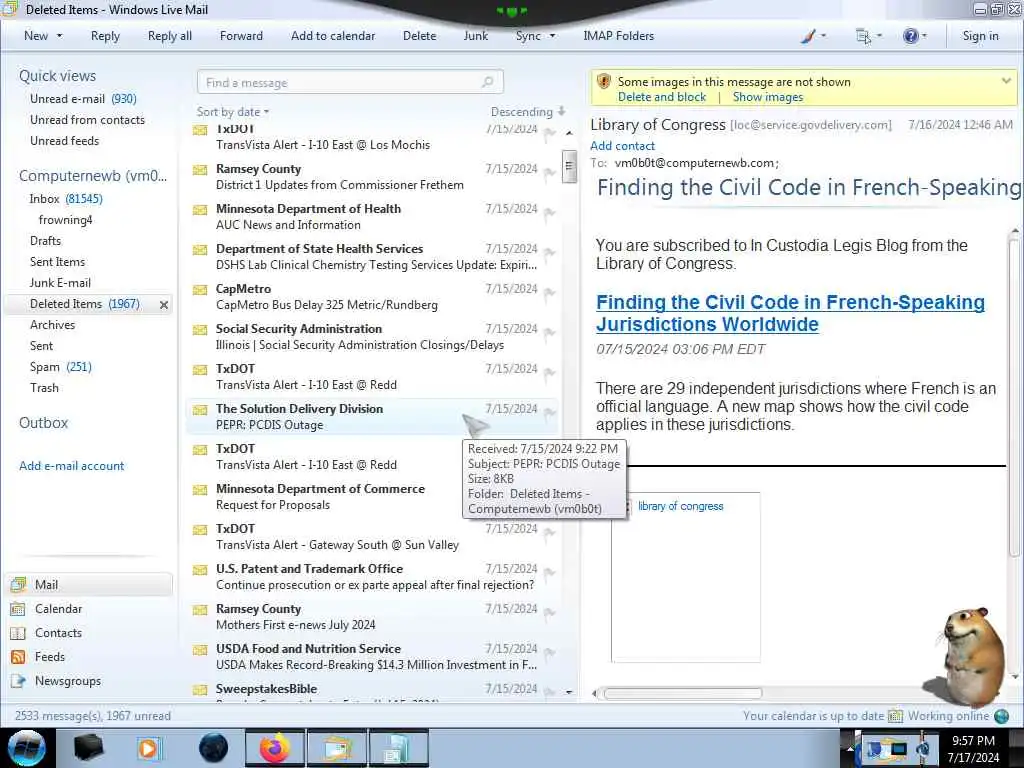Flag the USDA Food and Nutrition Service message
This screenshot has width=1024, height=768.
click(x=550, y=653)
